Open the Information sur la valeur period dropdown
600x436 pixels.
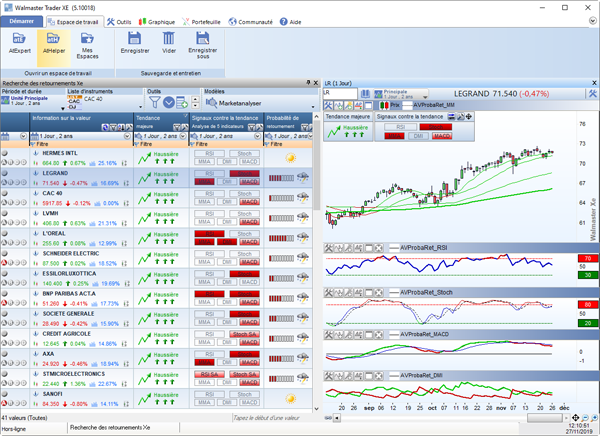click(127, 136)
